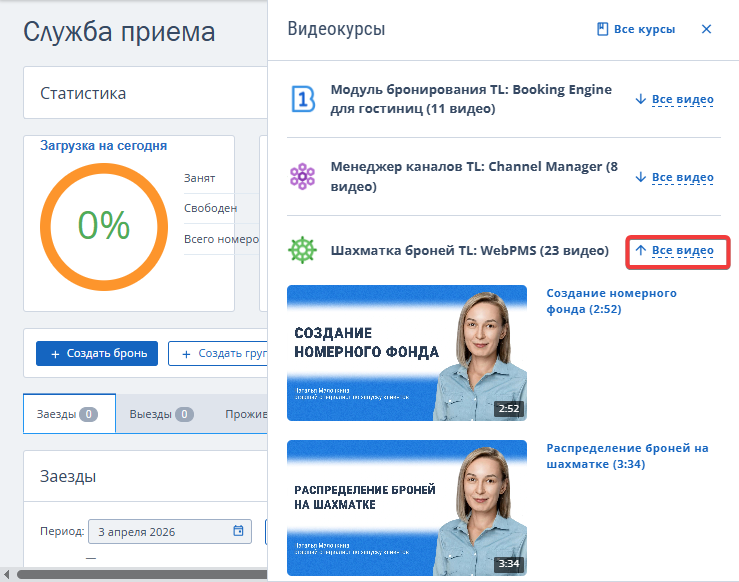The height and width of the screenshot is (582, 739).
Task: Switch to the Проживают tab
Action: [x=246, y=414]
